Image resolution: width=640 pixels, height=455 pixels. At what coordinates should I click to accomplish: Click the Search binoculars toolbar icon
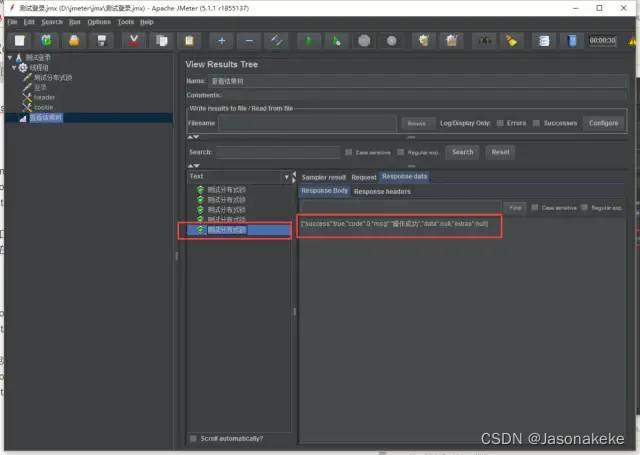tap(484, 40)
